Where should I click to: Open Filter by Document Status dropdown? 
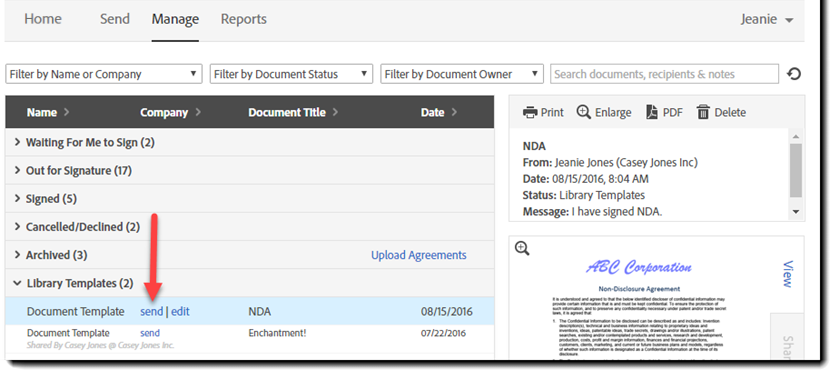pos(291,74)
